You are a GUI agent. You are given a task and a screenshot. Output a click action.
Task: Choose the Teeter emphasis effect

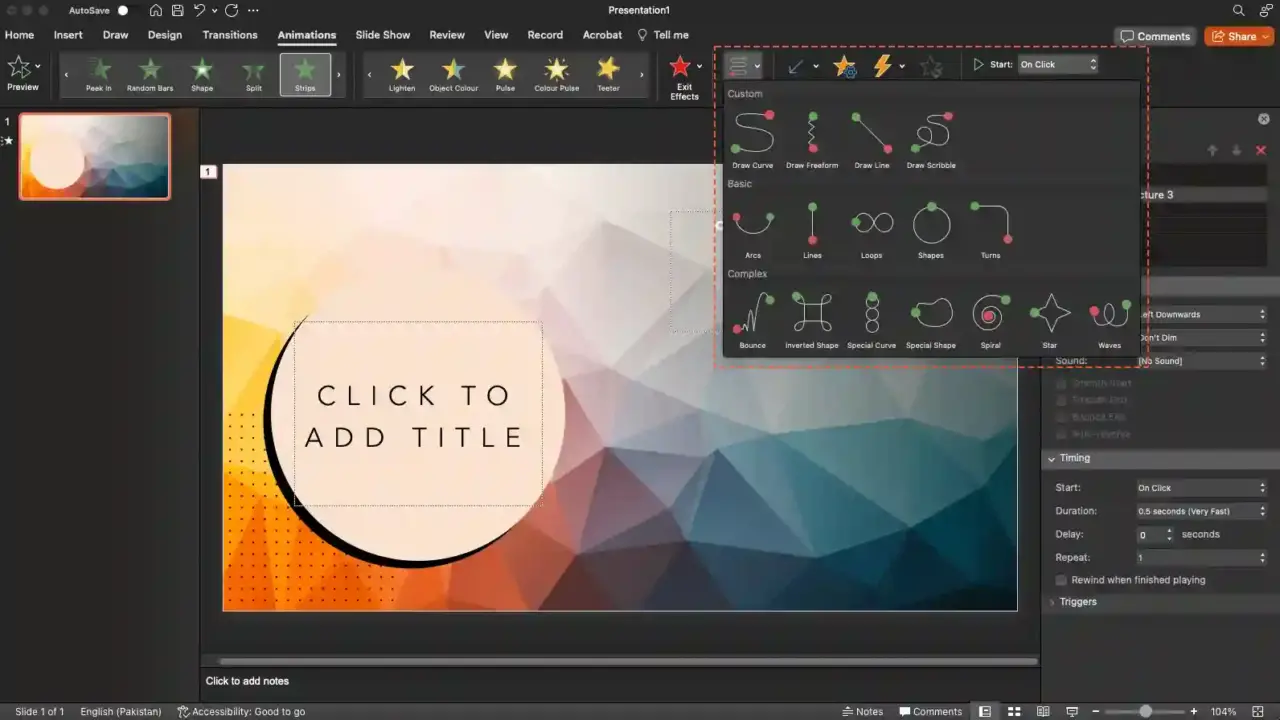tap(609, 74)
